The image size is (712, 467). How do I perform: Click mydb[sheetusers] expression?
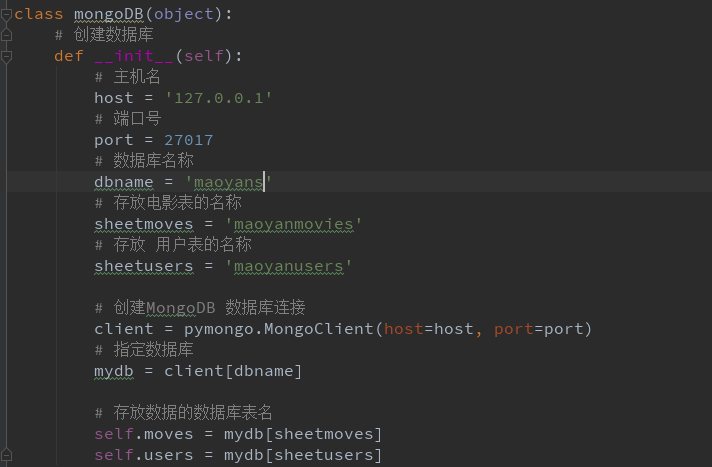[303, 455]
